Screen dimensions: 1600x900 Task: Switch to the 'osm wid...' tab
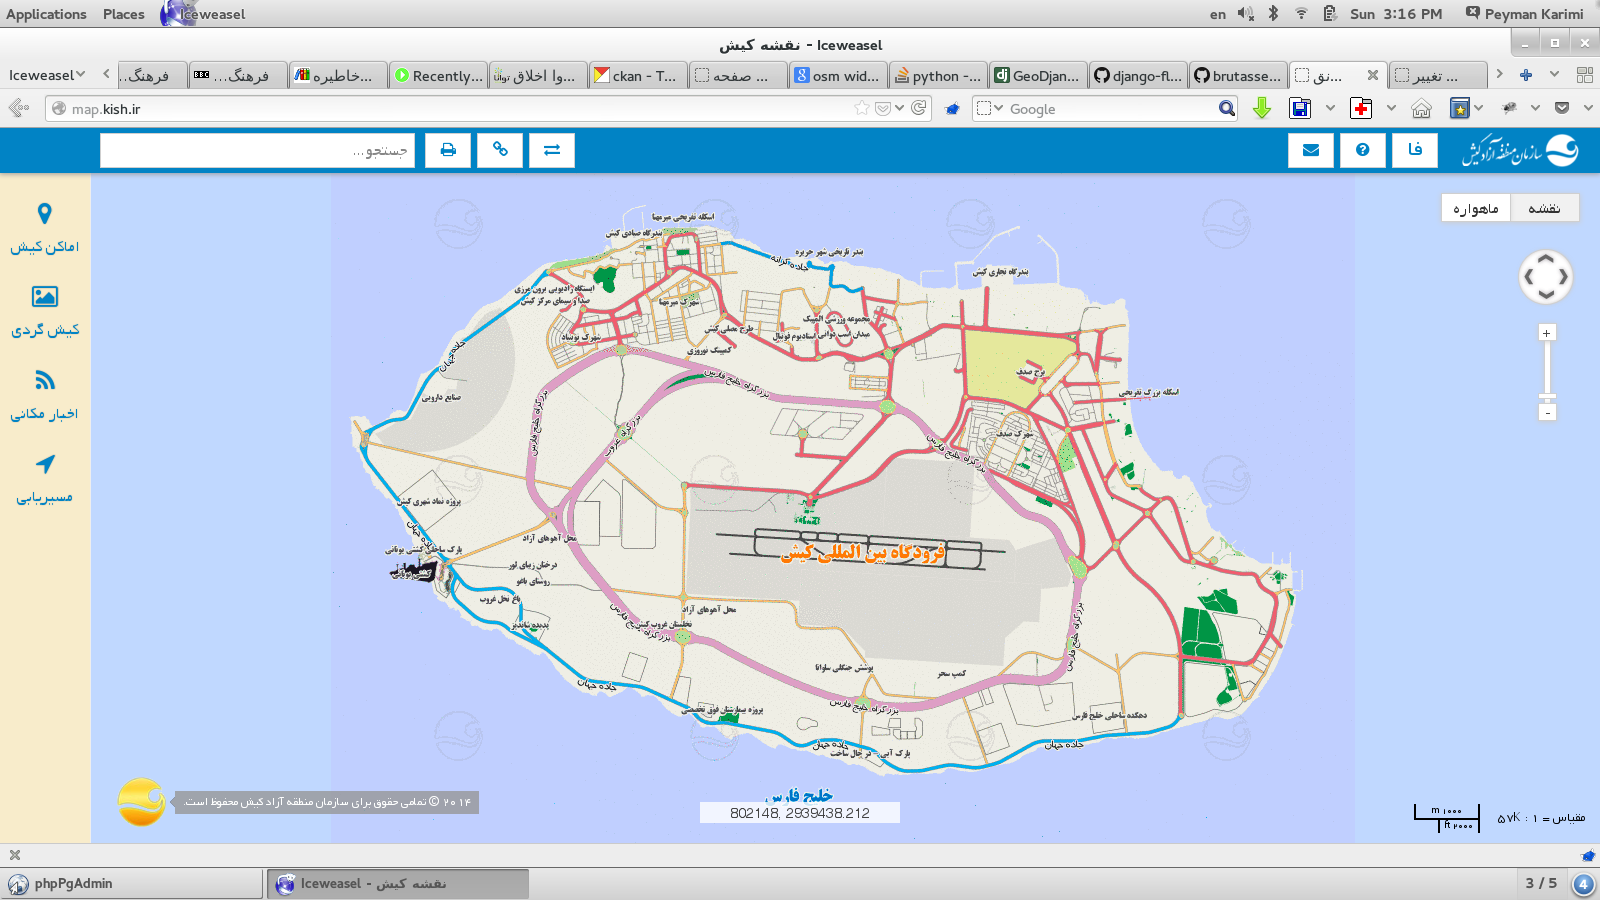tap(838, 75)
